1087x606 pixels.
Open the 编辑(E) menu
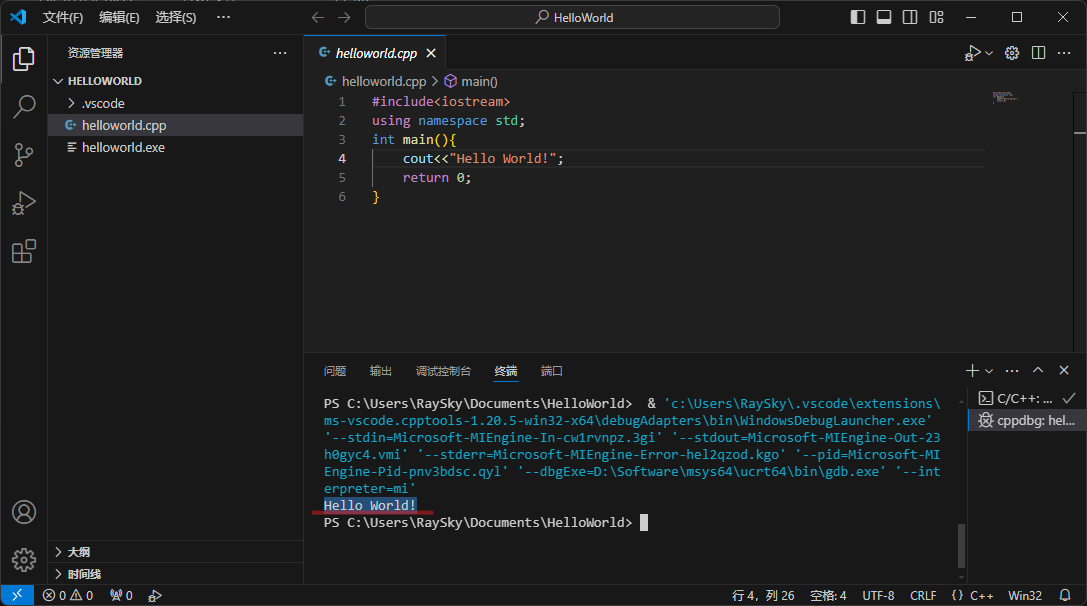pos(119,17)
